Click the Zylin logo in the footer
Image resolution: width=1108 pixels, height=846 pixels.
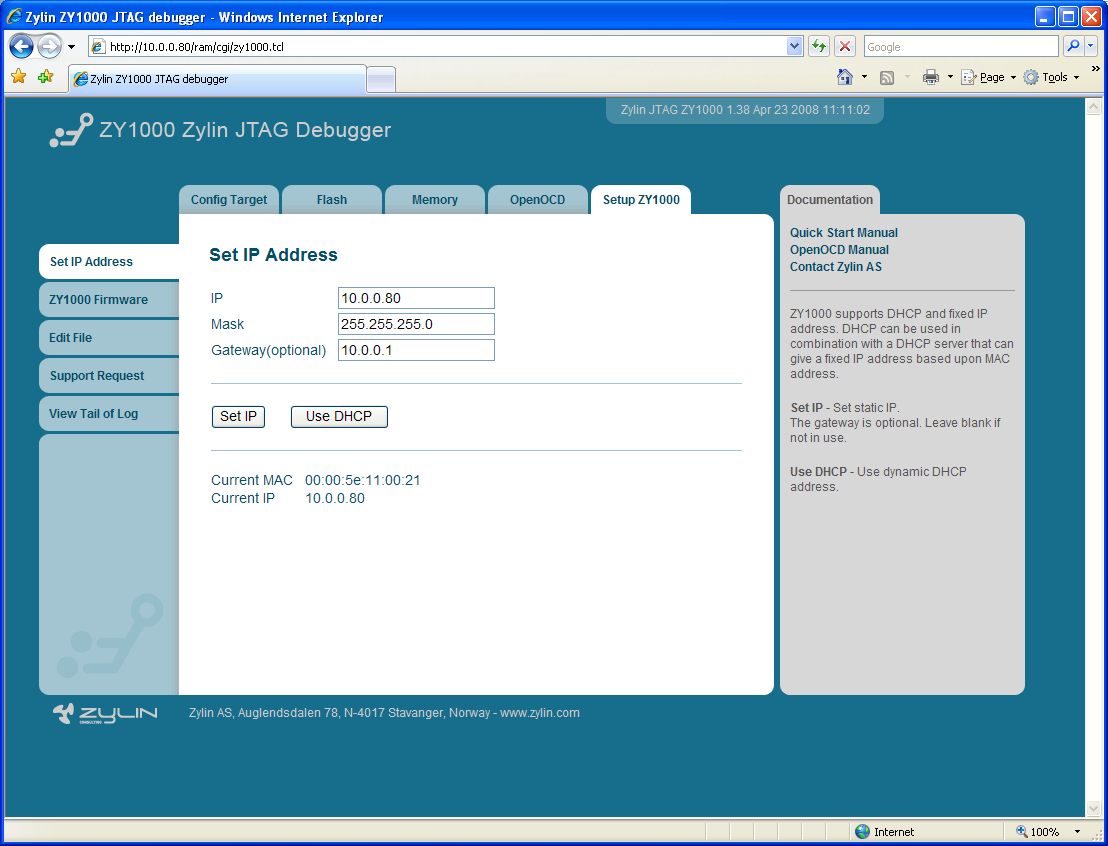pyautogui.click(x=105, y=713)
